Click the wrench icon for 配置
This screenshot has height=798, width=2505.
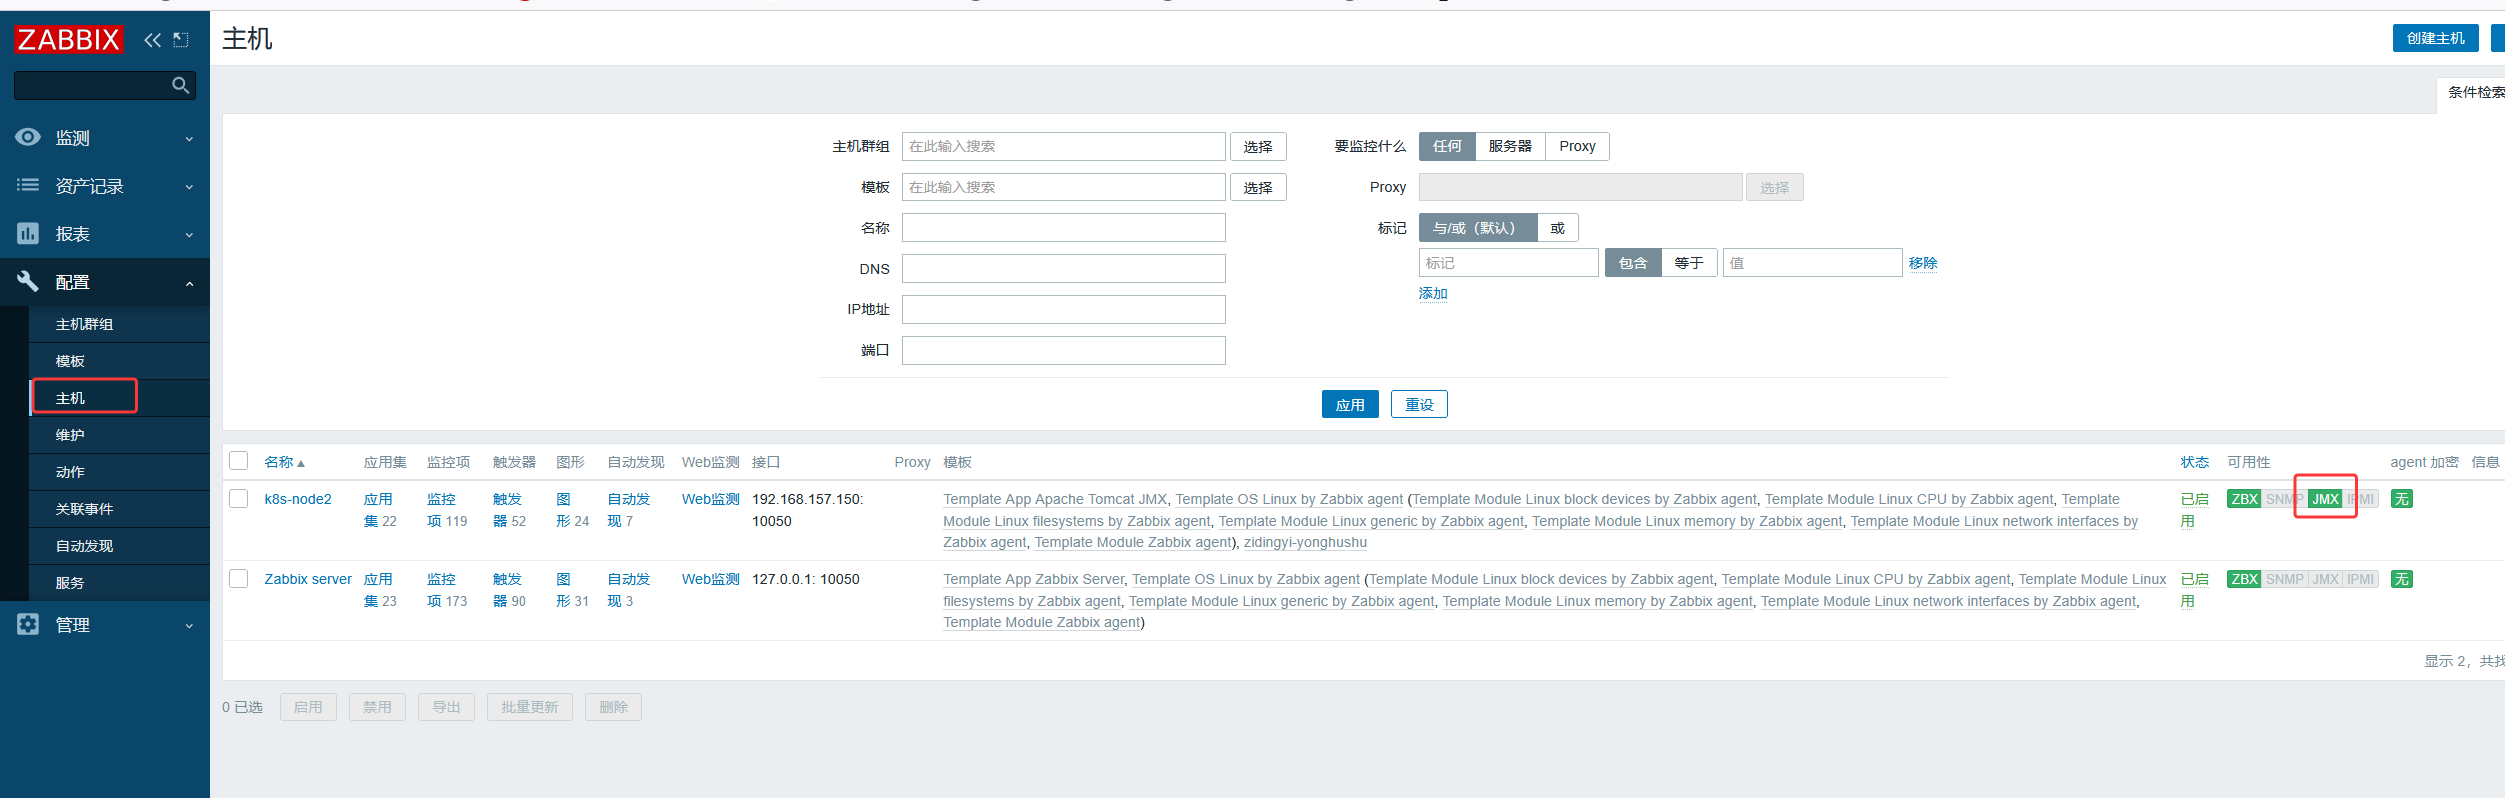click(28, 281)
